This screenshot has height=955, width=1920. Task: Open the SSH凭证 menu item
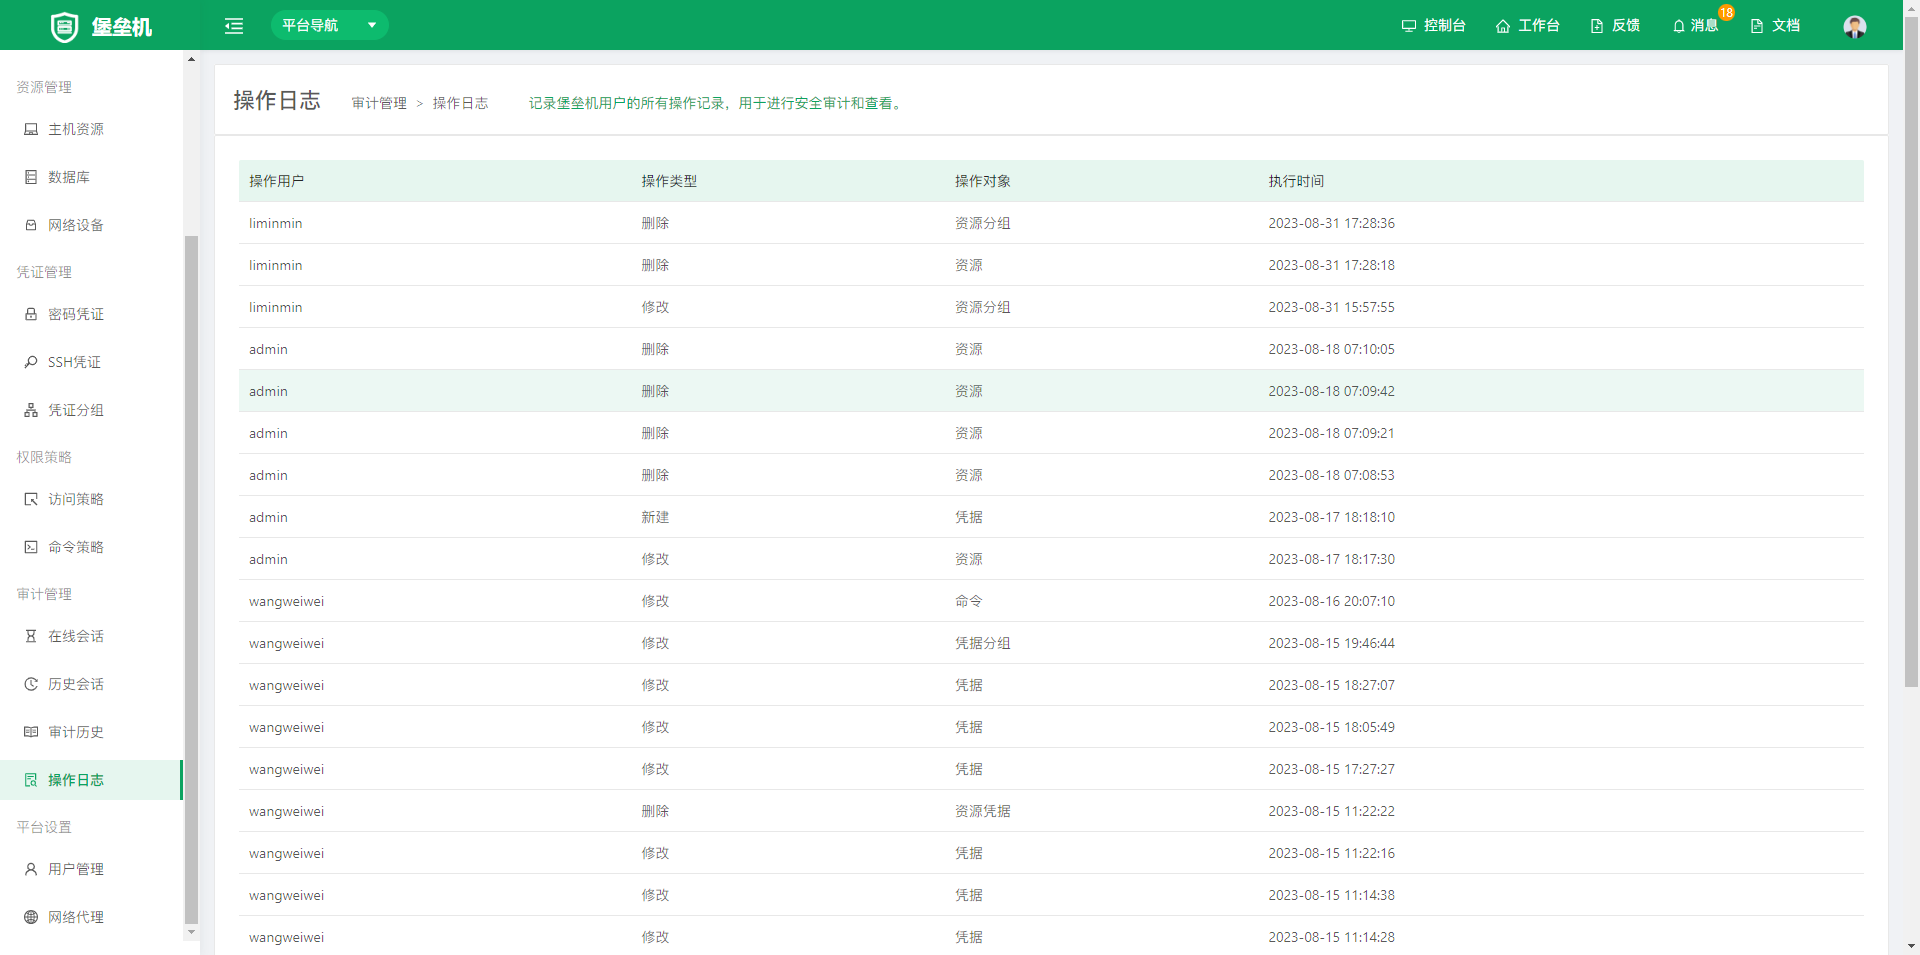(x=91, y=362)
